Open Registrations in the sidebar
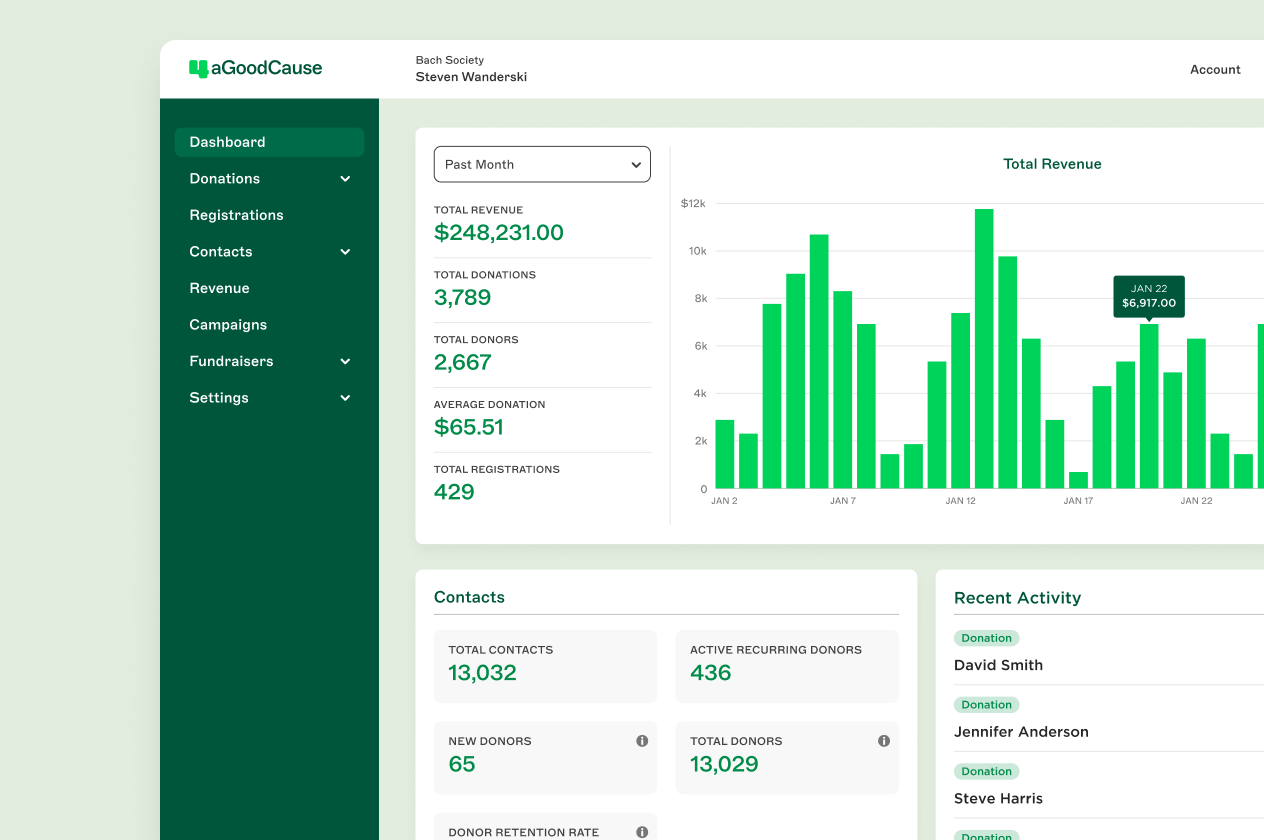The width and height of the screenshot is (1264, 840). point(236,215)
